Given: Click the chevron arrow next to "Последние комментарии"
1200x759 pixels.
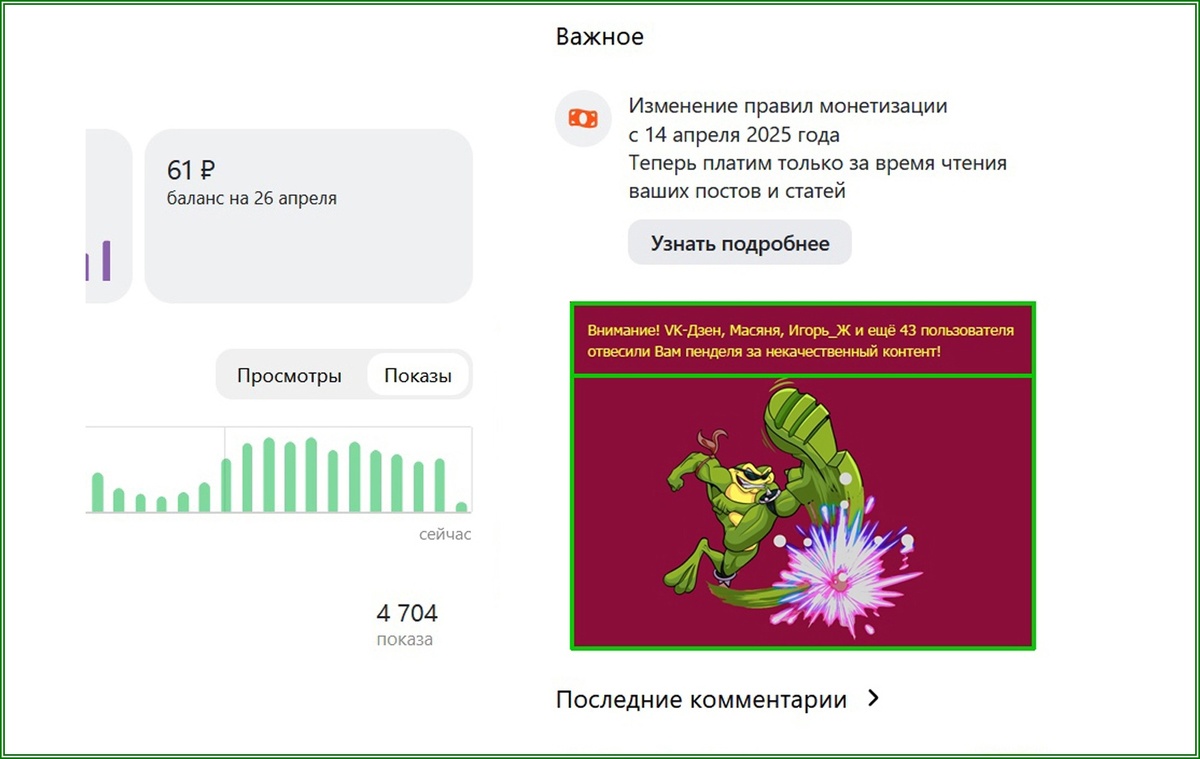Looking at the screenshot, I should [x=873, y=699].
